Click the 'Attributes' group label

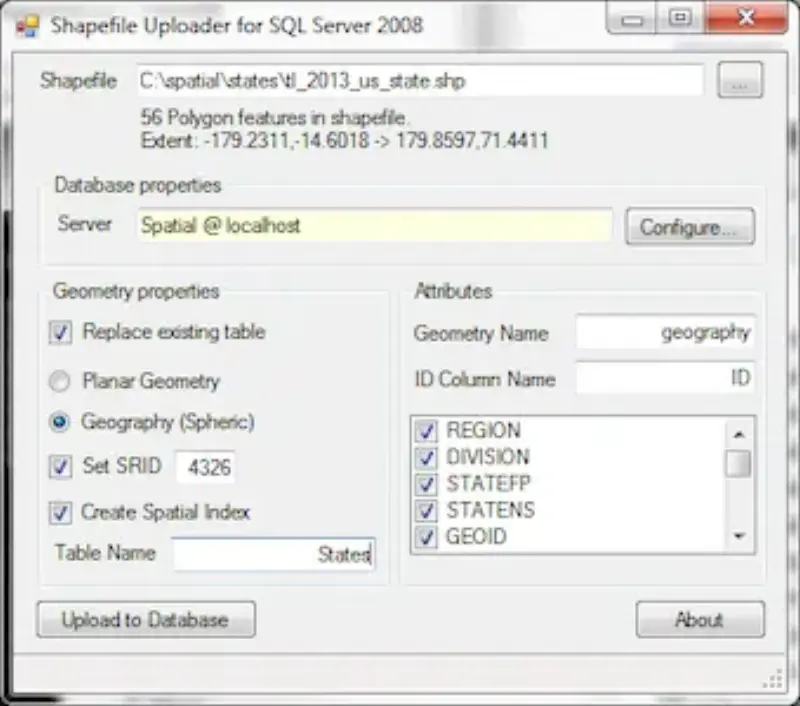pyautogui.click(x=454, y=291)
